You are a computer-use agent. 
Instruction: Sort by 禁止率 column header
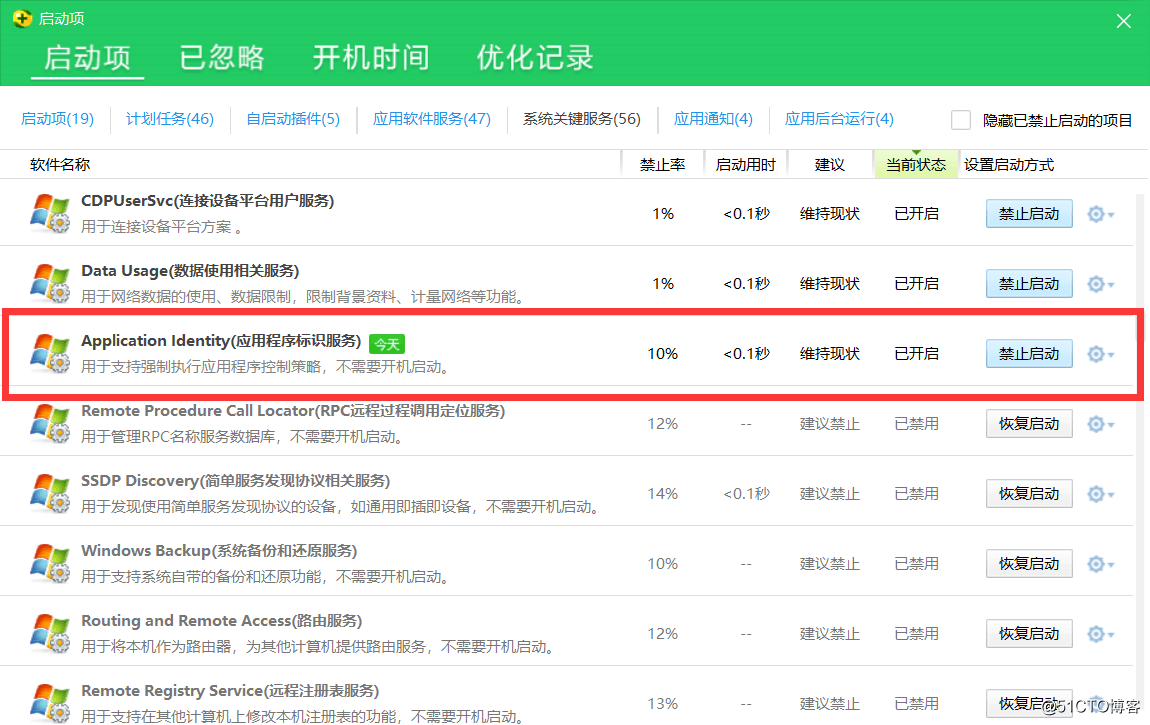click(x=662, y=165)
